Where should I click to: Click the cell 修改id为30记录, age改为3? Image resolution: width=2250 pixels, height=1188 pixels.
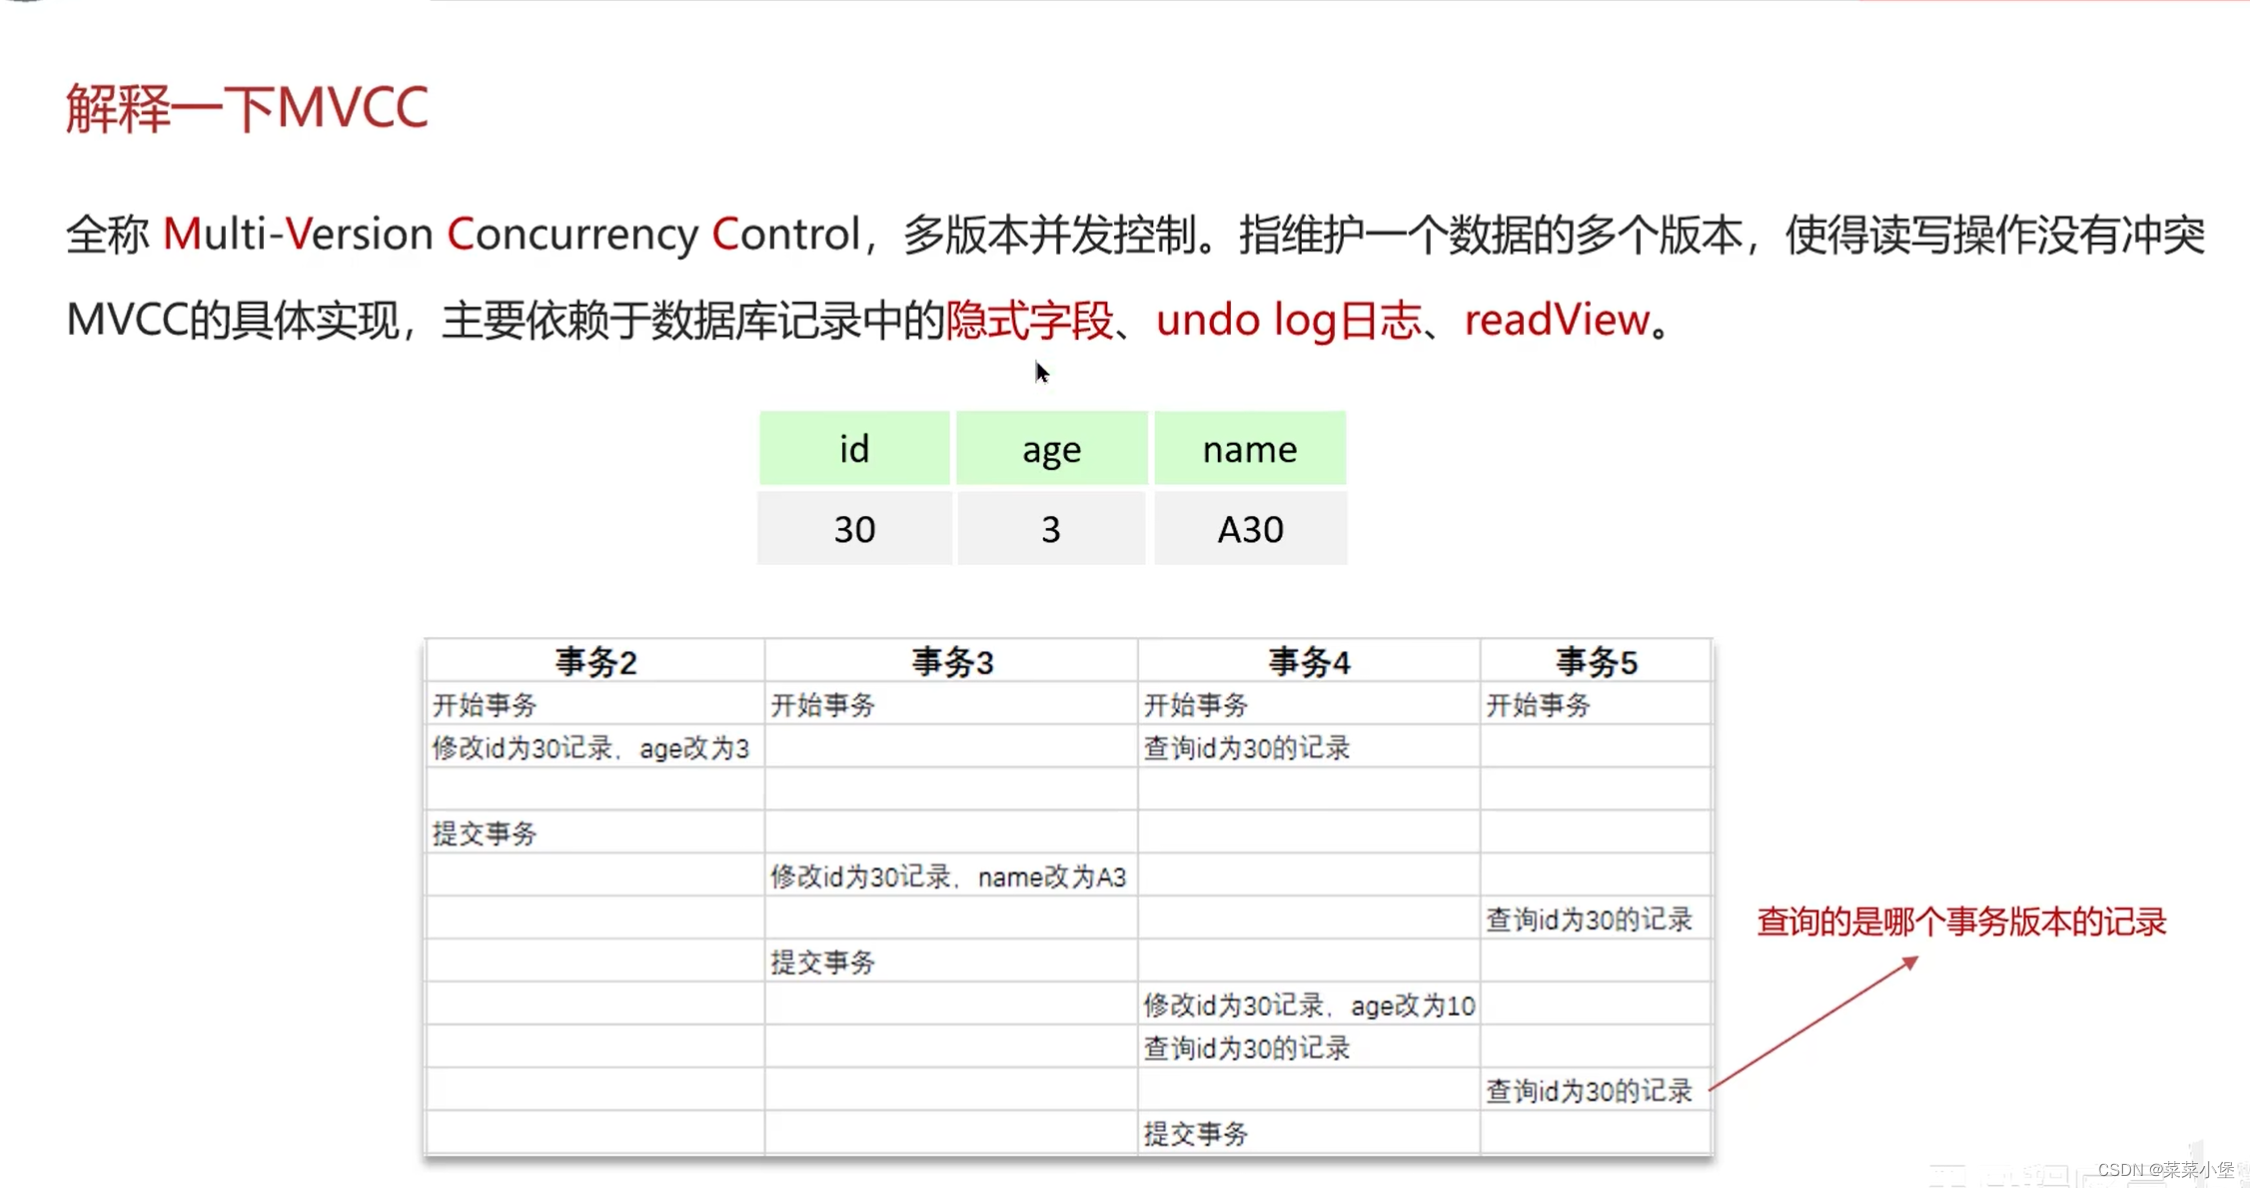click(x=590, y=748)
